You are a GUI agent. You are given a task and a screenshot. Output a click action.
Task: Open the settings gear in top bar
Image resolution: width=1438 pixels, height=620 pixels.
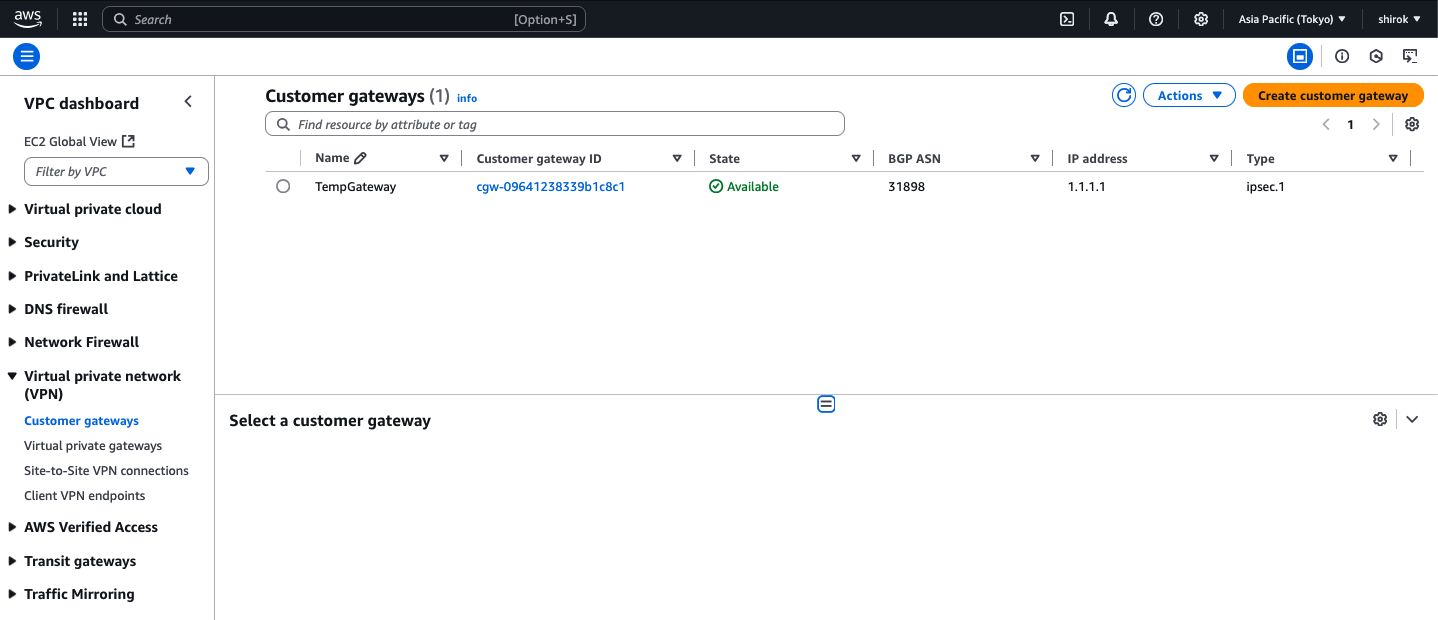(x=1201, y=19)
